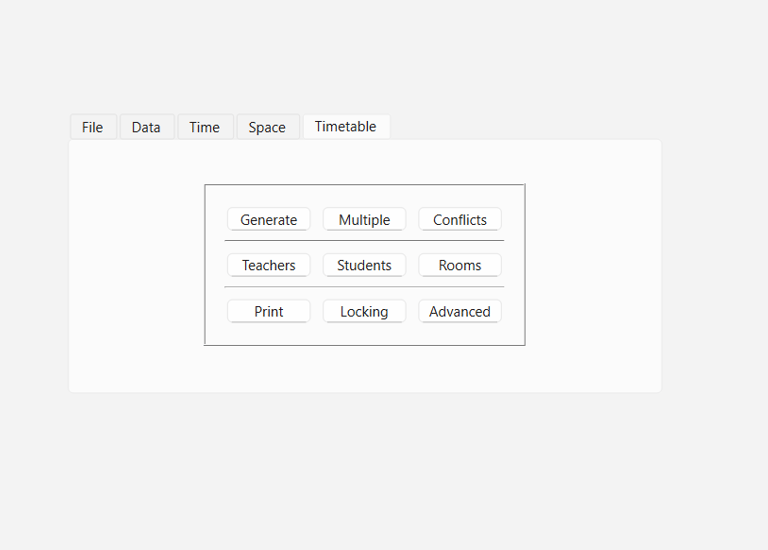The image size is (768, 550).
Task: Bring up the Space tab page
Action: 267,127
